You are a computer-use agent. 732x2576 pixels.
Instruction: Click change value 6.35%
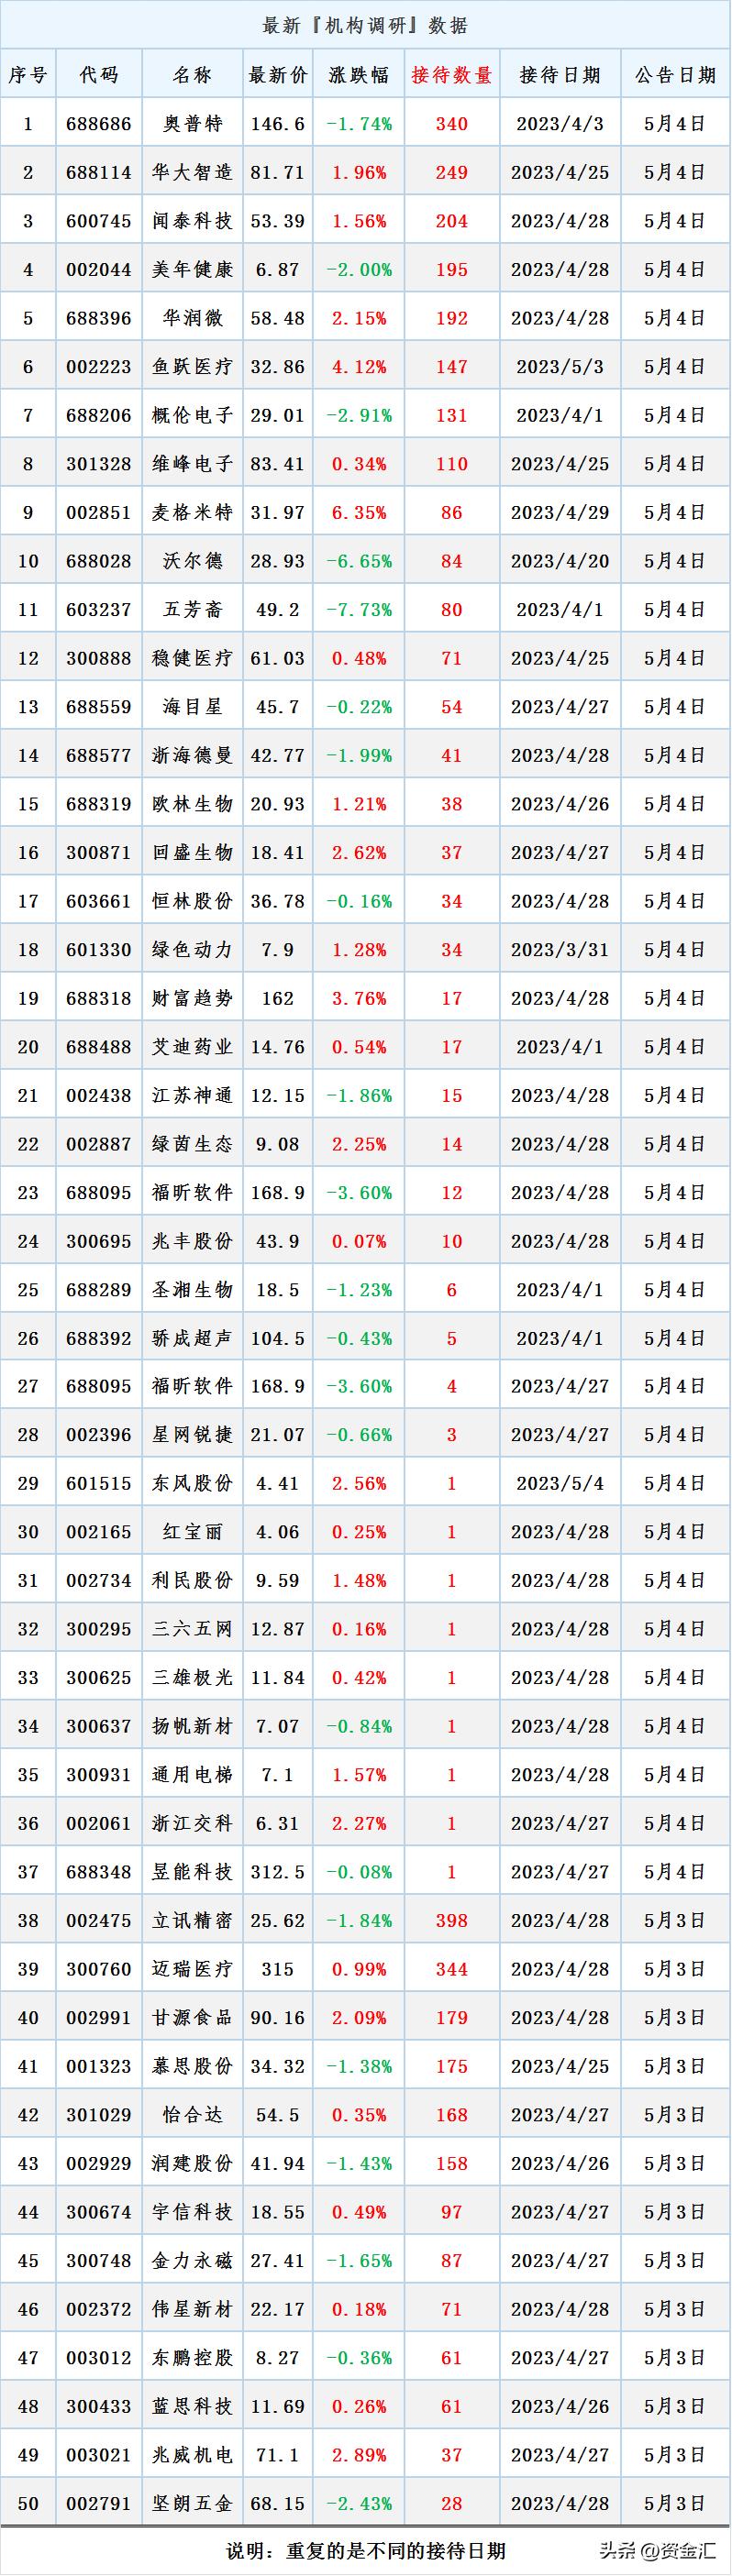(x=358, y=512)
